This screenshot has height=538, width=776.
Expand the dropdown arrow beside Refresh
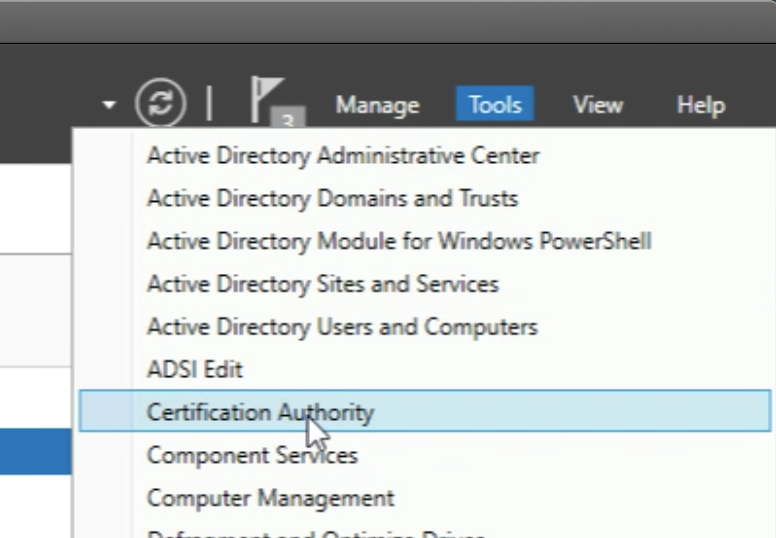(109, 105)
